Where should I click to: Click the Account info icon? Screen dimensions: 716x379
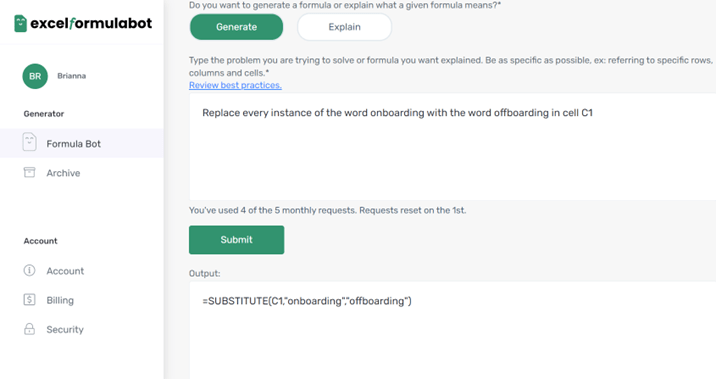(29, 270)
